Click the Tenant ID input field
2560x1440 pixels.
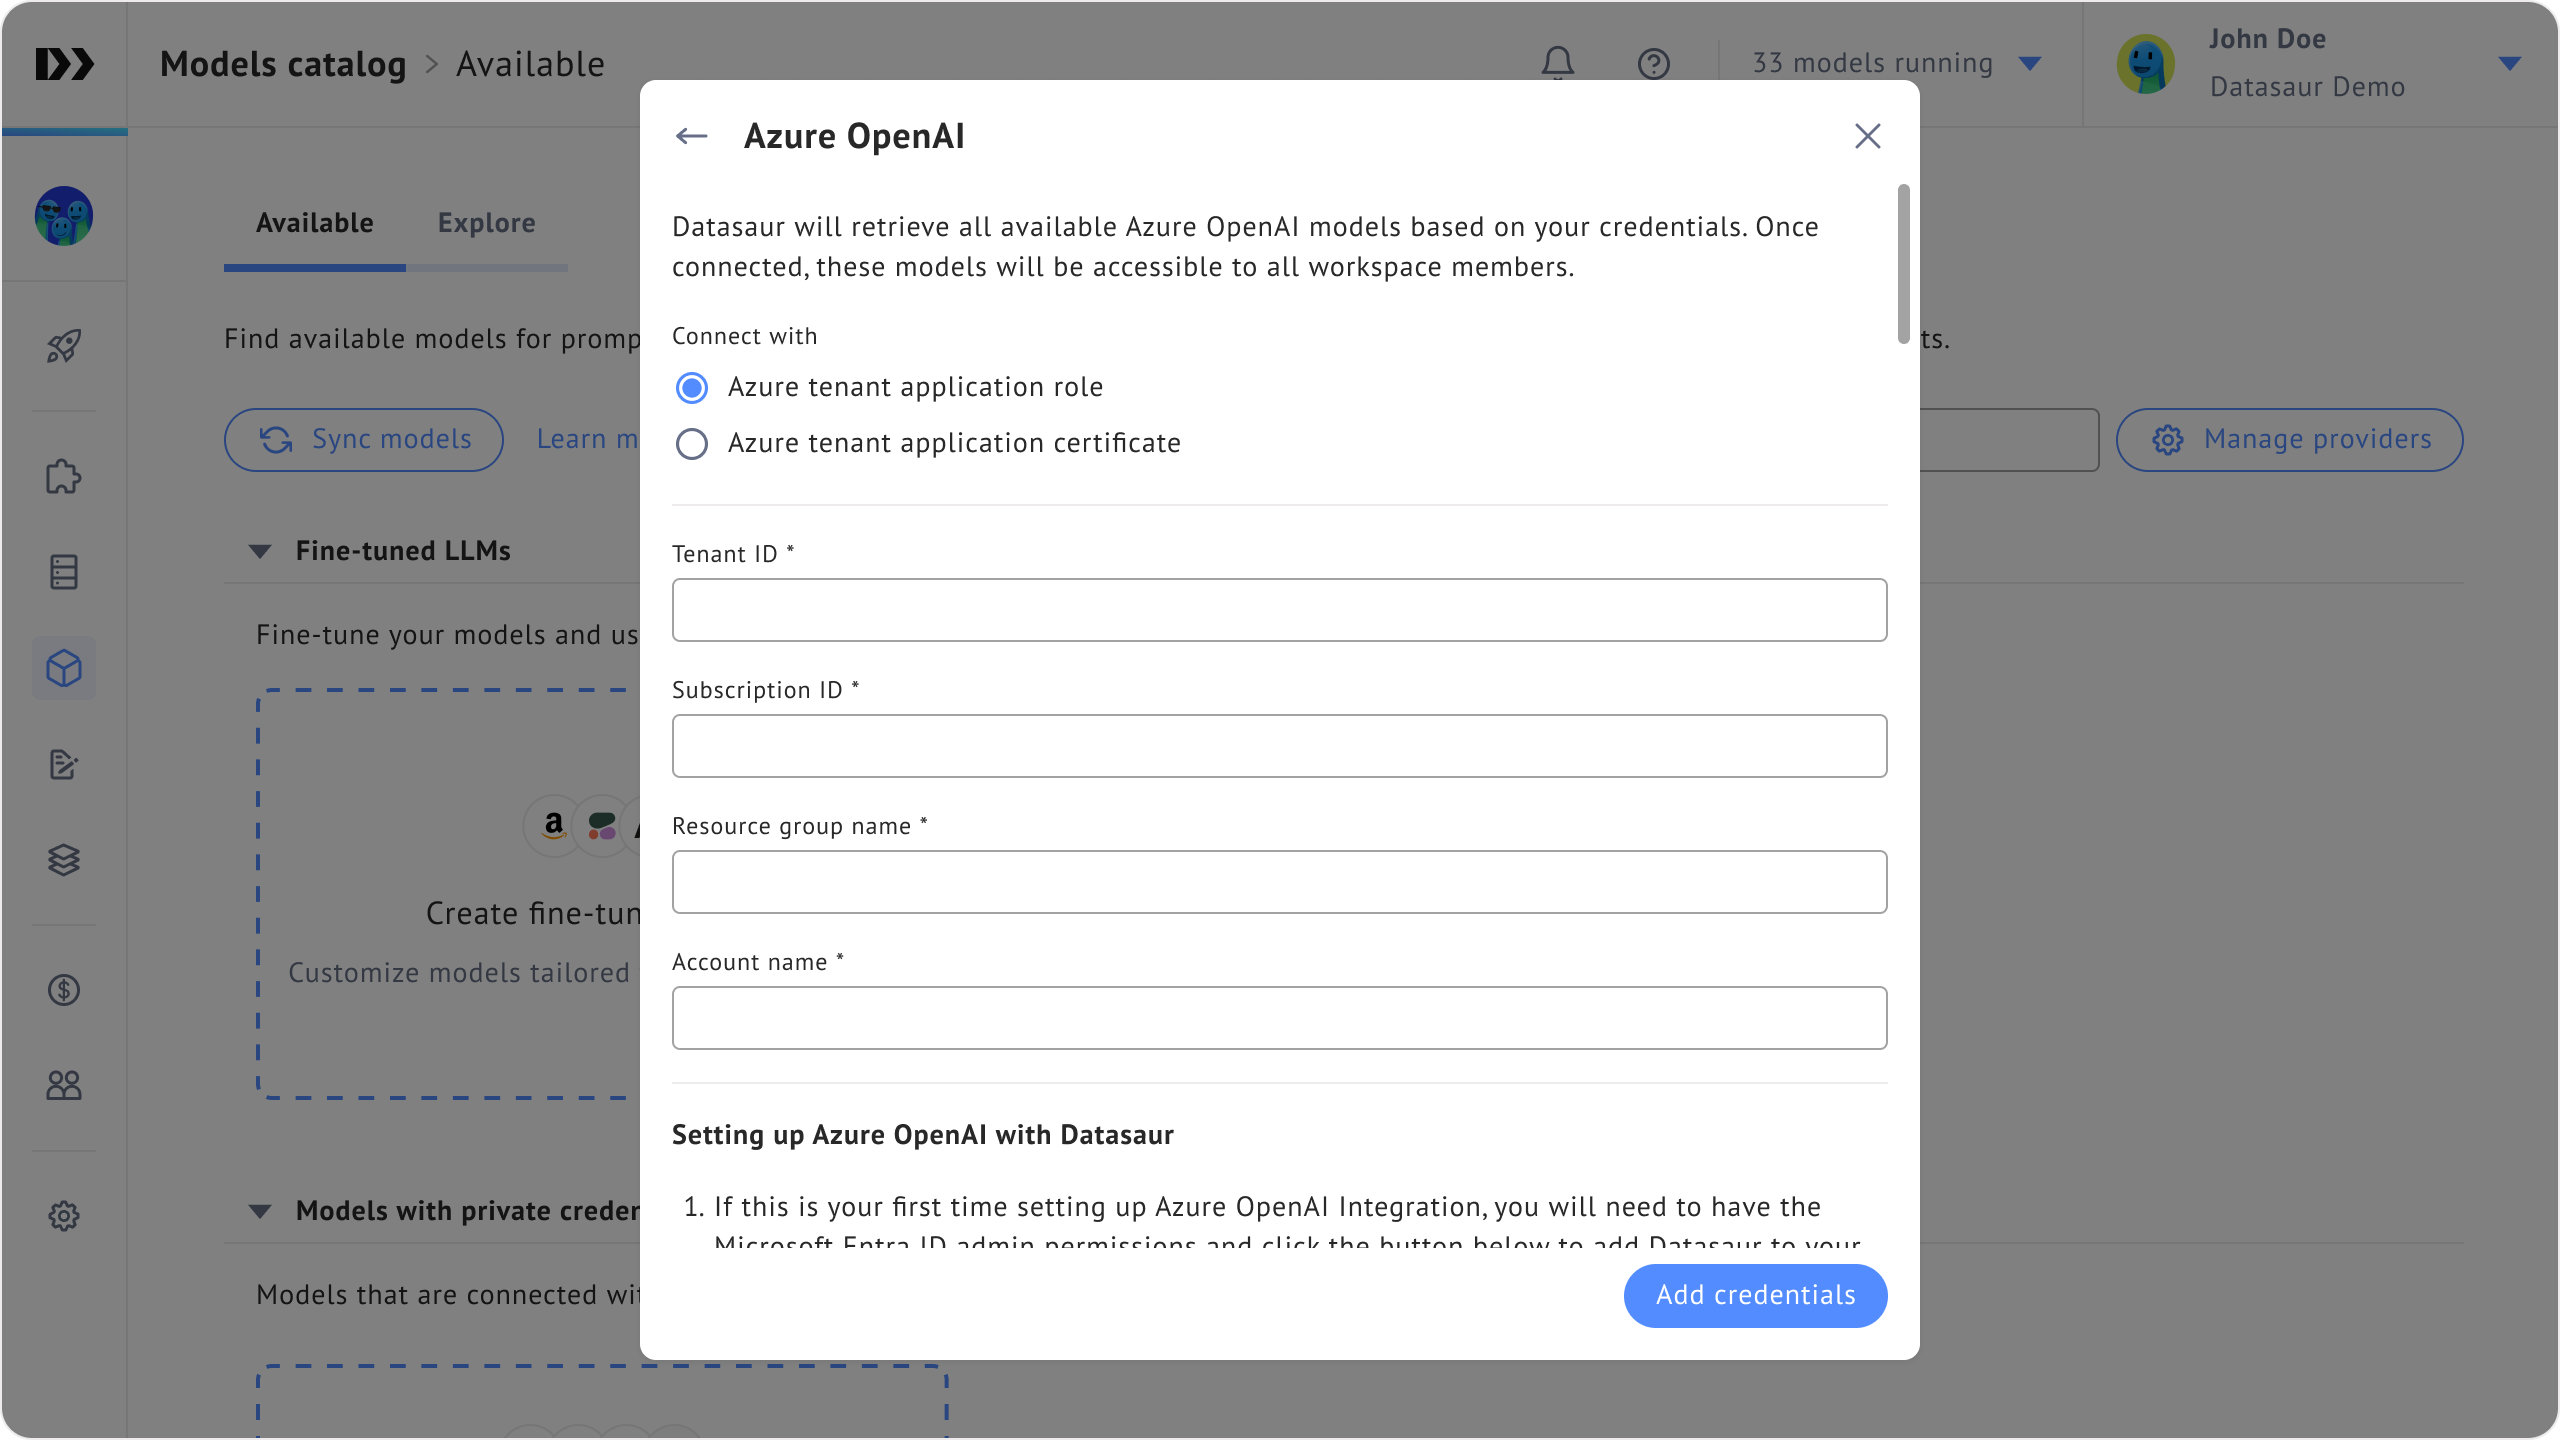pyautogui.click(x=1279, y=610)
